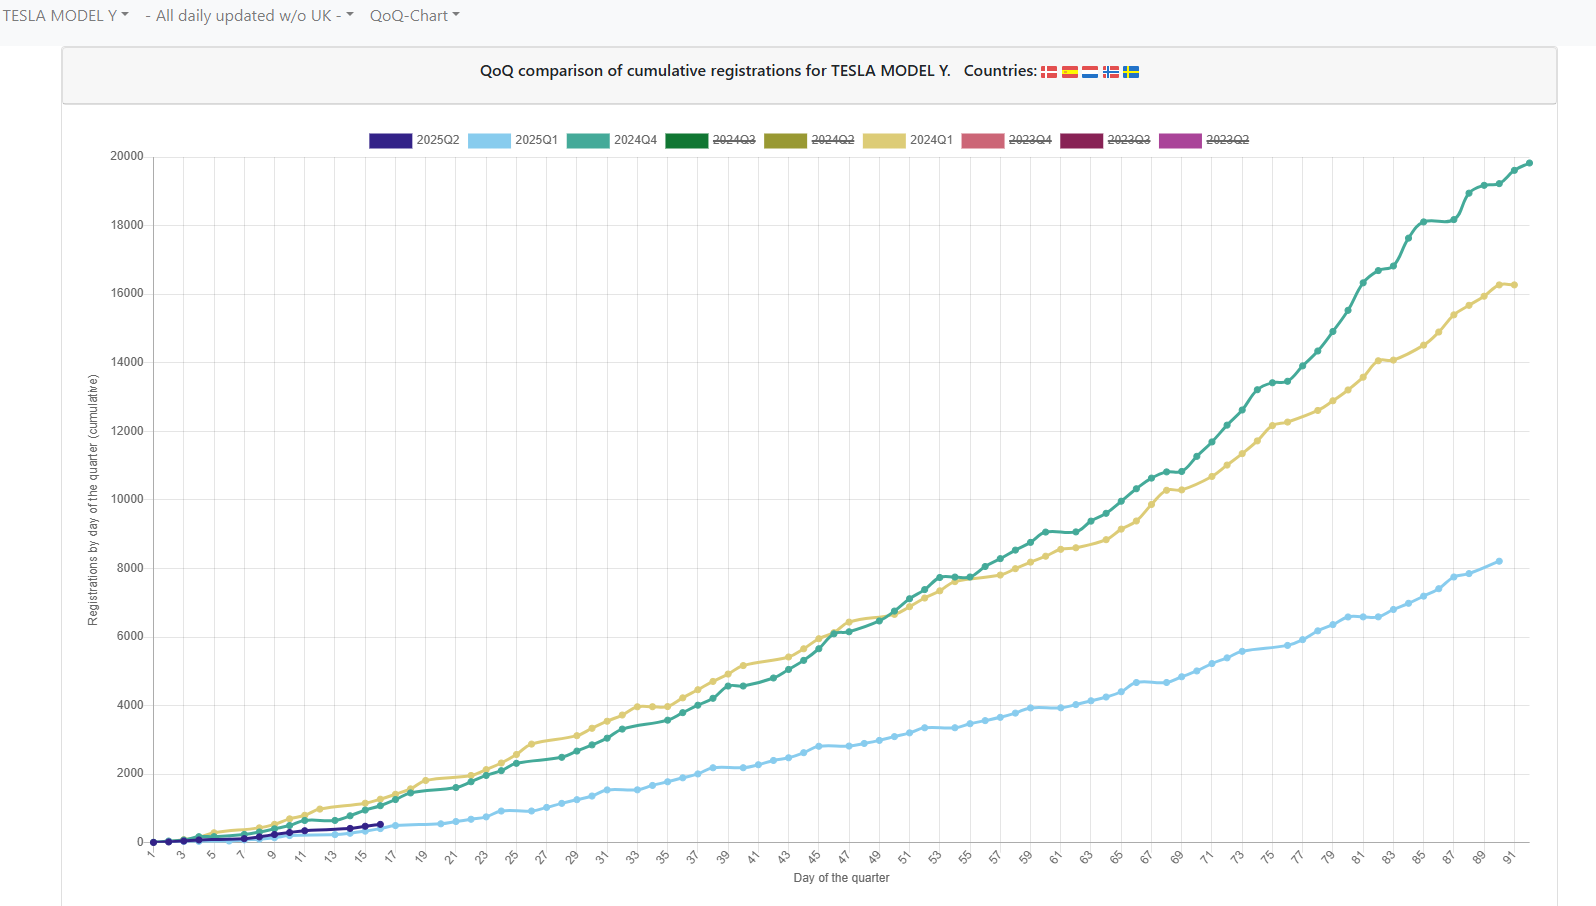This screenshot has height=906, width=1596.
Task: Click the Denmark flag icon
Action: click(1049, 72)
